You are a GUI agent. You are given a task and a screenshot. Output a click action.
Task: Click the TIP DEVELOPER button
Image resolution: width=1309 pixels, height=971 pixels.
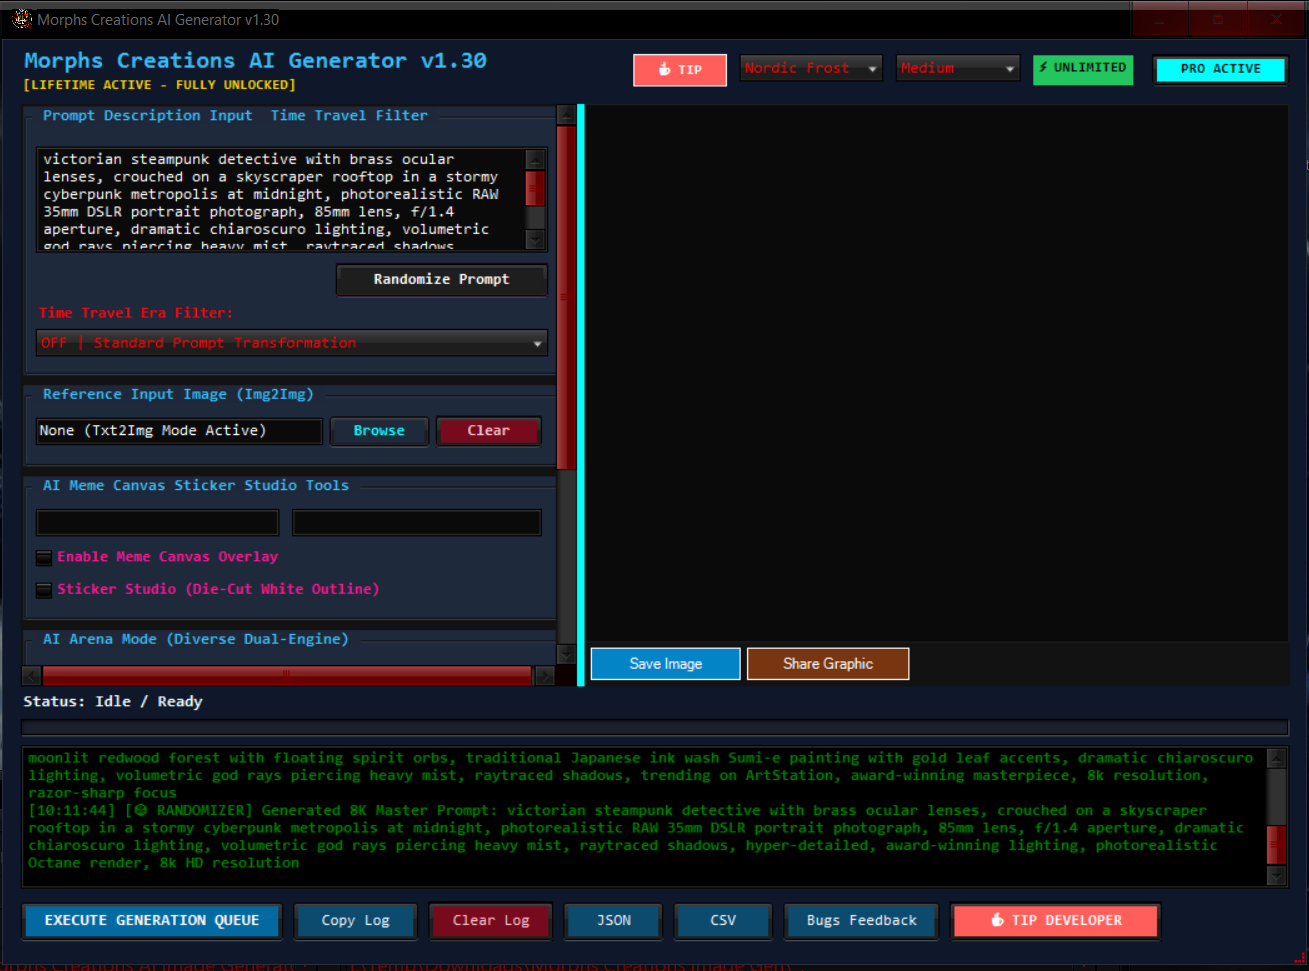tap(1056, 921)
